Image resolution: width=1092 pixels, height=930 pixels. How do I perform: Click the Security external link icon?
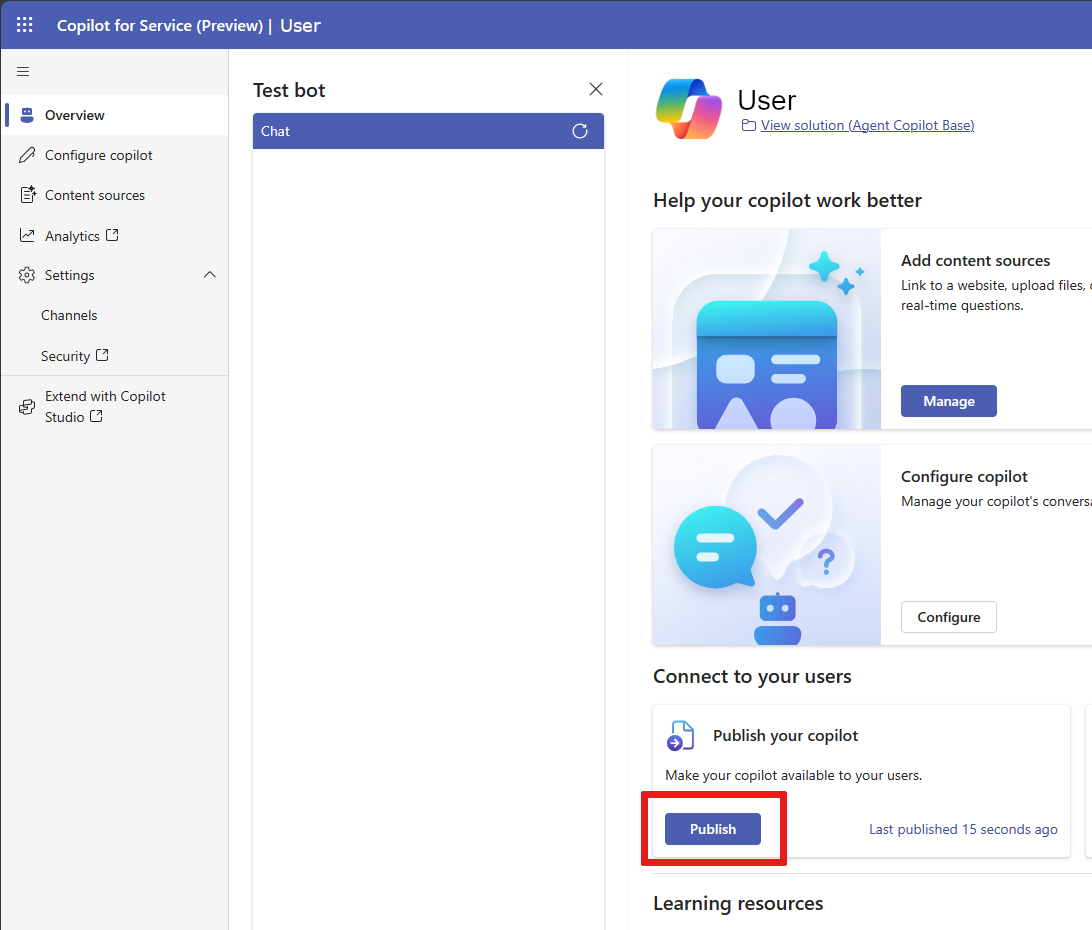coord(102,355)
